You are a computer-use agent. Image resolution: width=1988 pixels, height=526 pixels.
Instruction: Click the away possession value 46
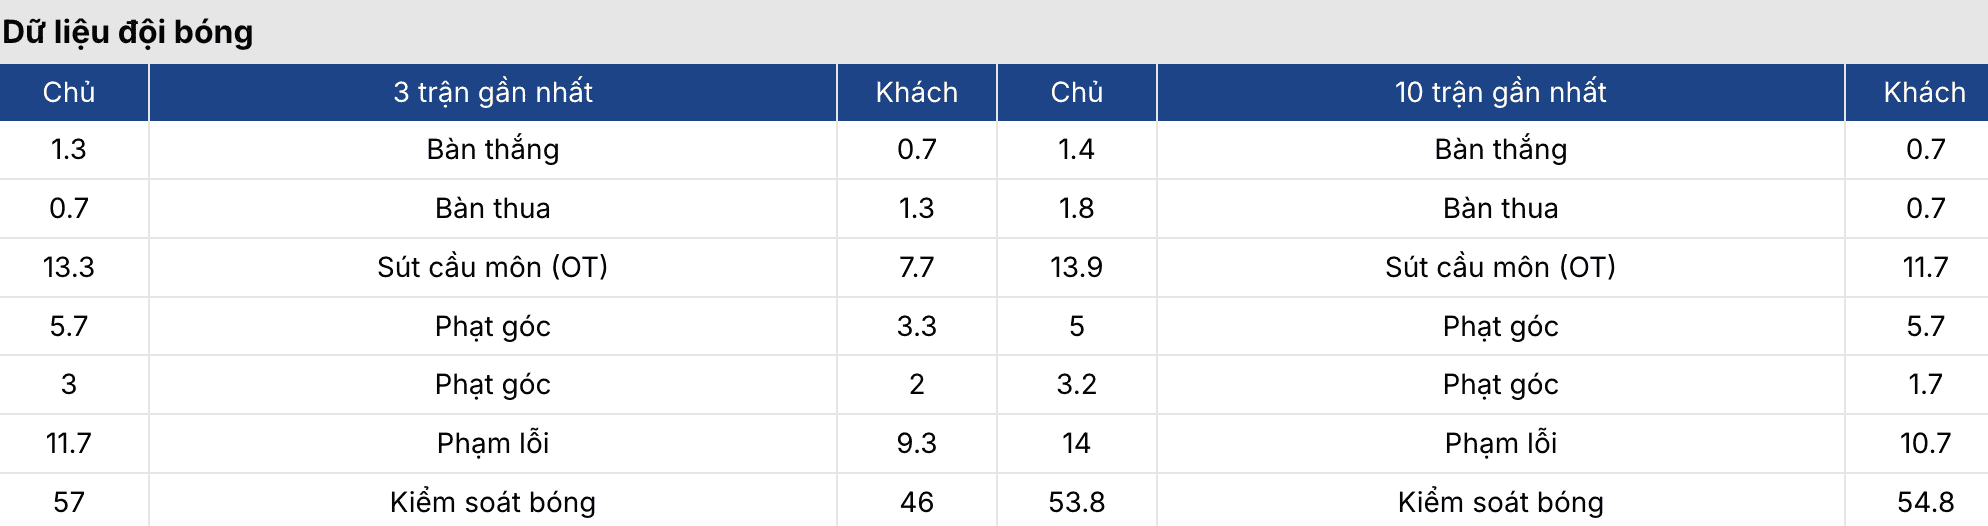tap(916, 502)
